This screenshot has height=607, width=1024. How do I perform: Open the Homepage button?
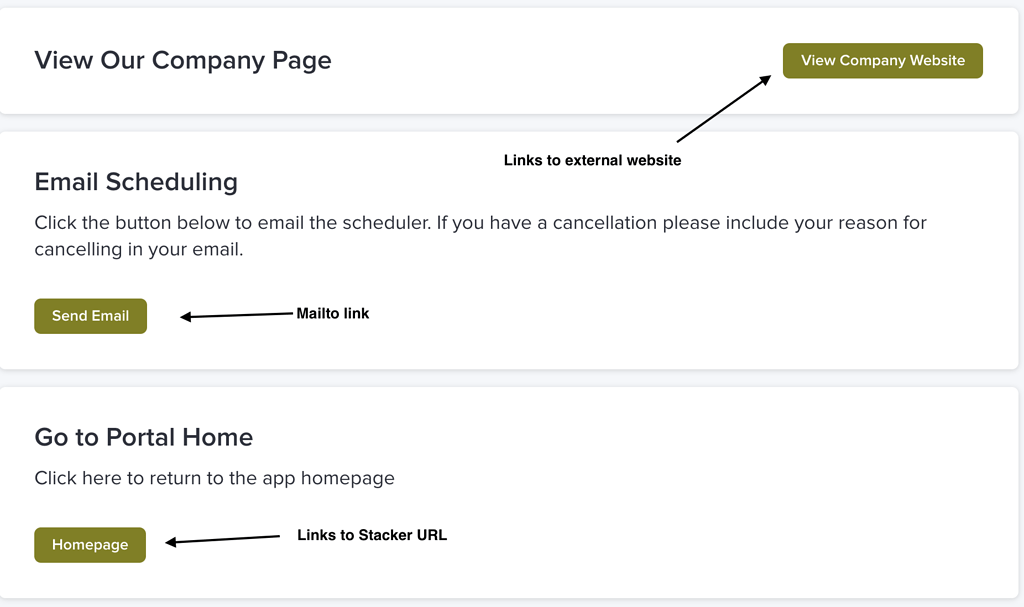tap(90, 545)
